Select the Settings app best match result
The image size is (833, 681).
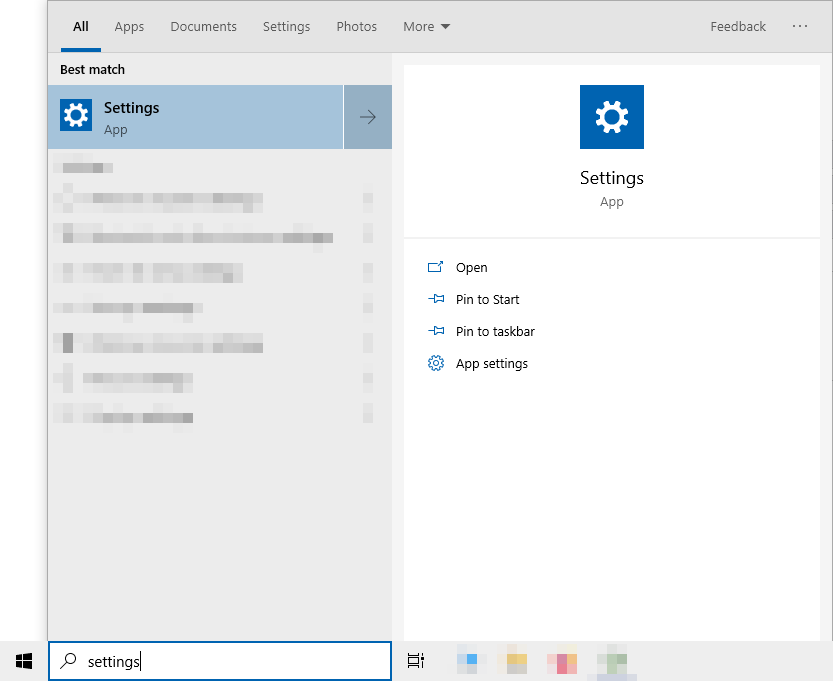pyautogui.click(x=195, y=117)
